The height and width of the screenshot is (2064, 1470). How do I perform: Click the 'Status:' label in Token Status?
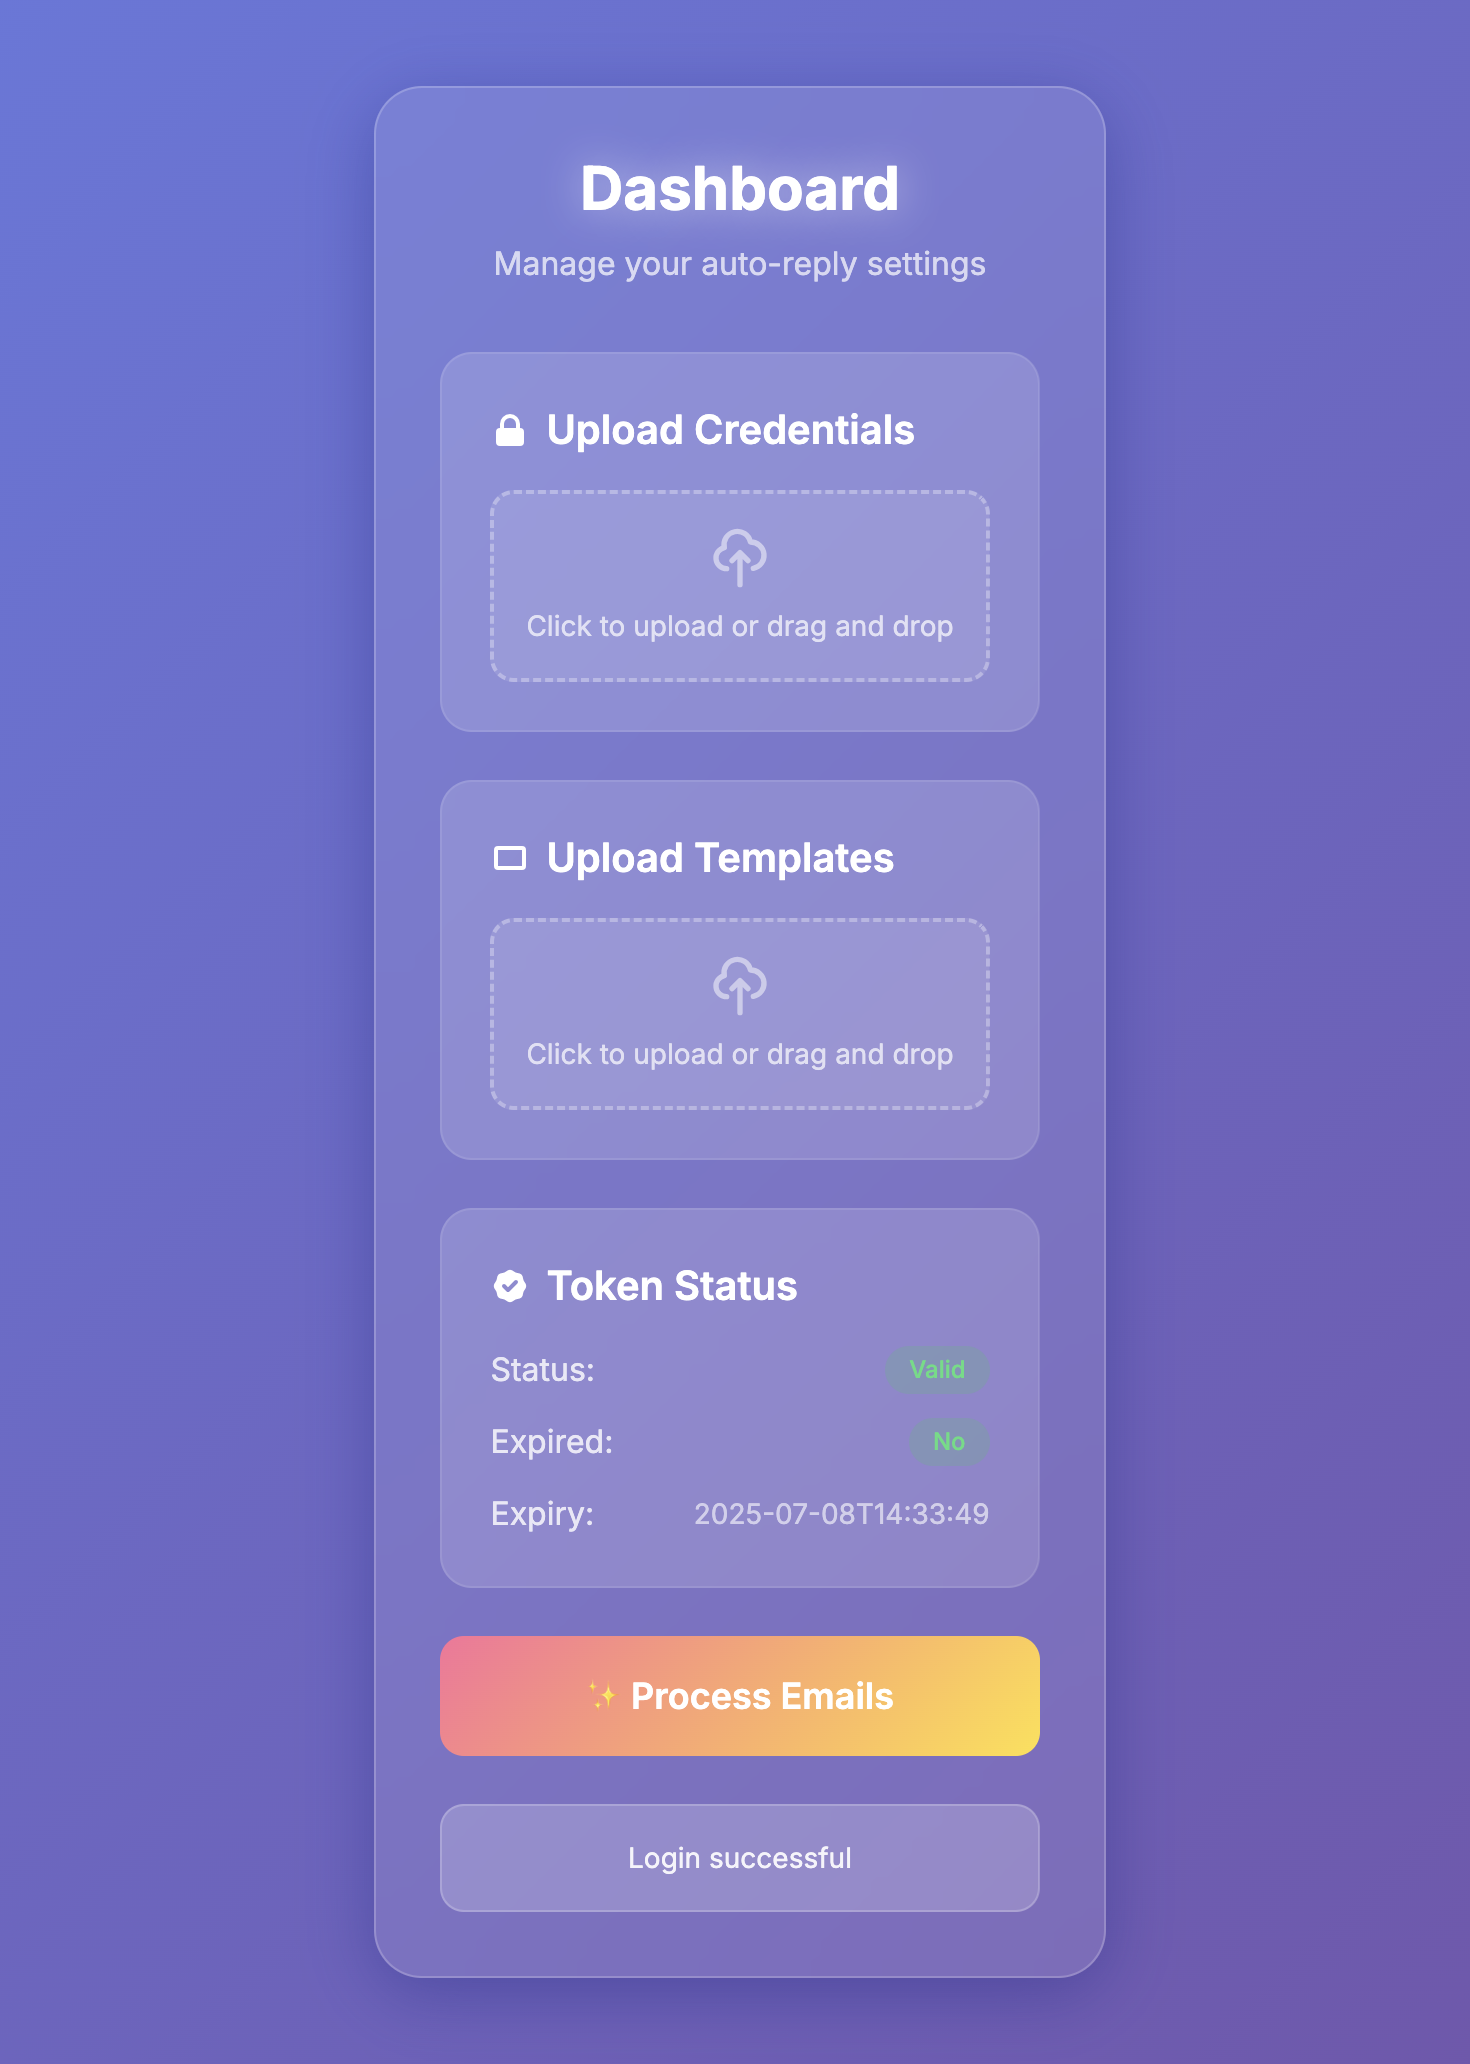coord(543,1370)
